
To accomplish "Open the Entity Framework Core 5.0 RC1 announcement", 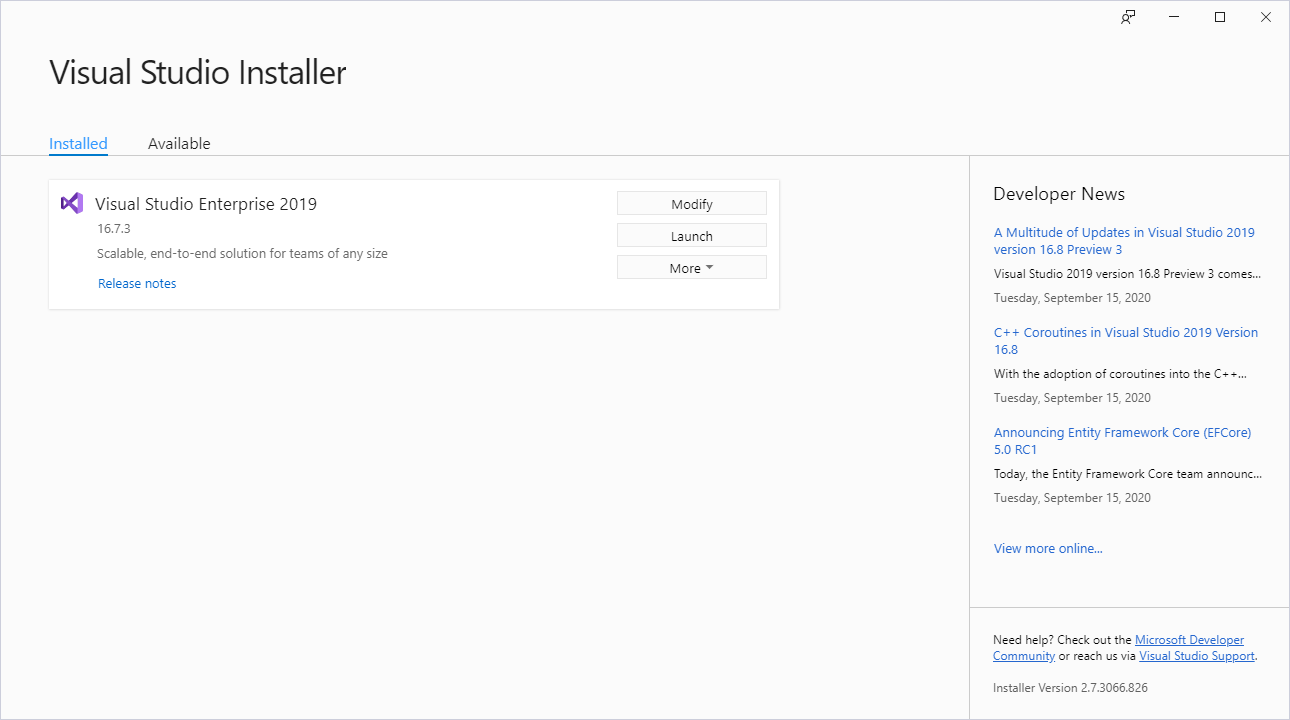I will coord(1122,440).
